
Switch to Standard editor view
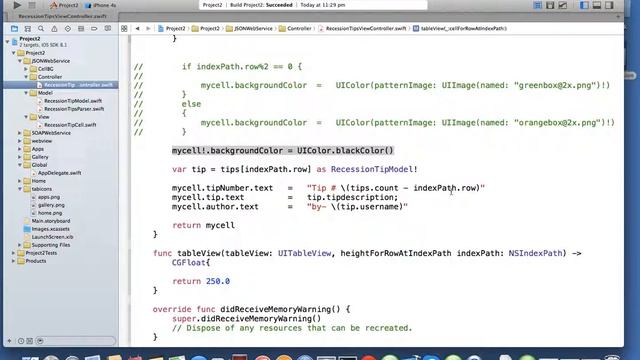pyautogui.click(x=538, y=5)
